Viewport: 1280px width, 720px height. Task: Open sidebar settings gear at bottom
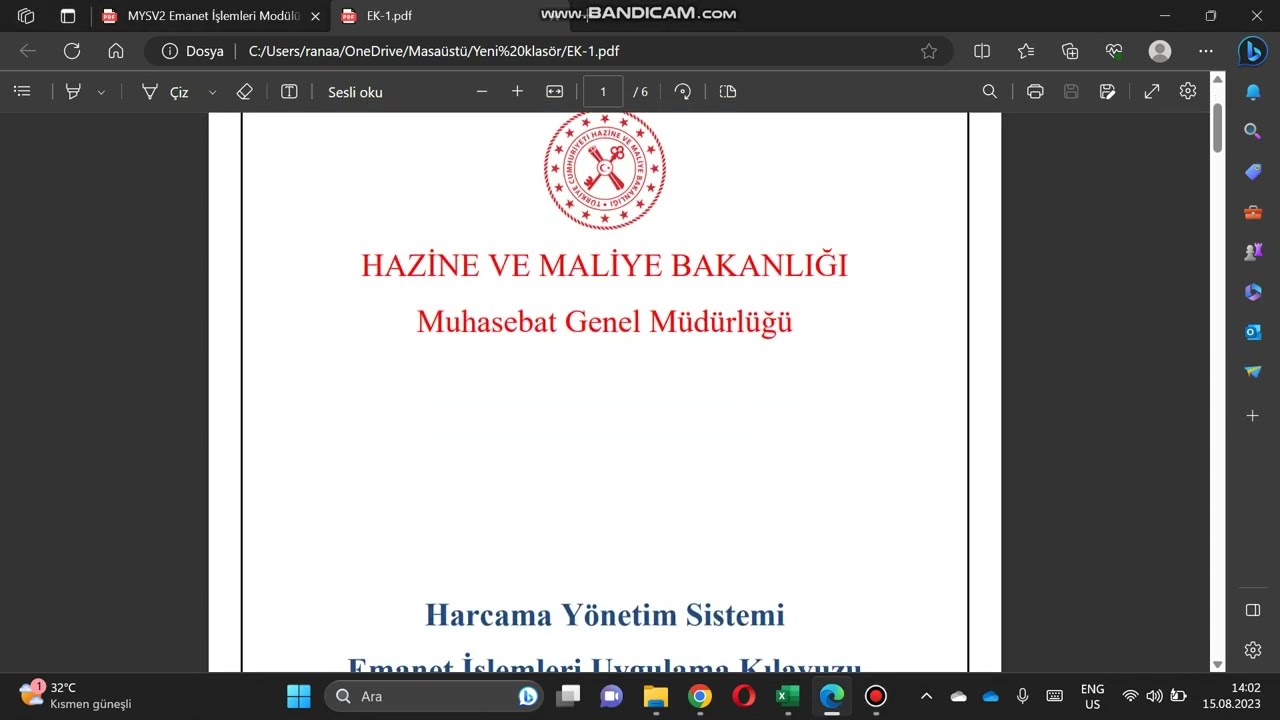click(1253, 650)
